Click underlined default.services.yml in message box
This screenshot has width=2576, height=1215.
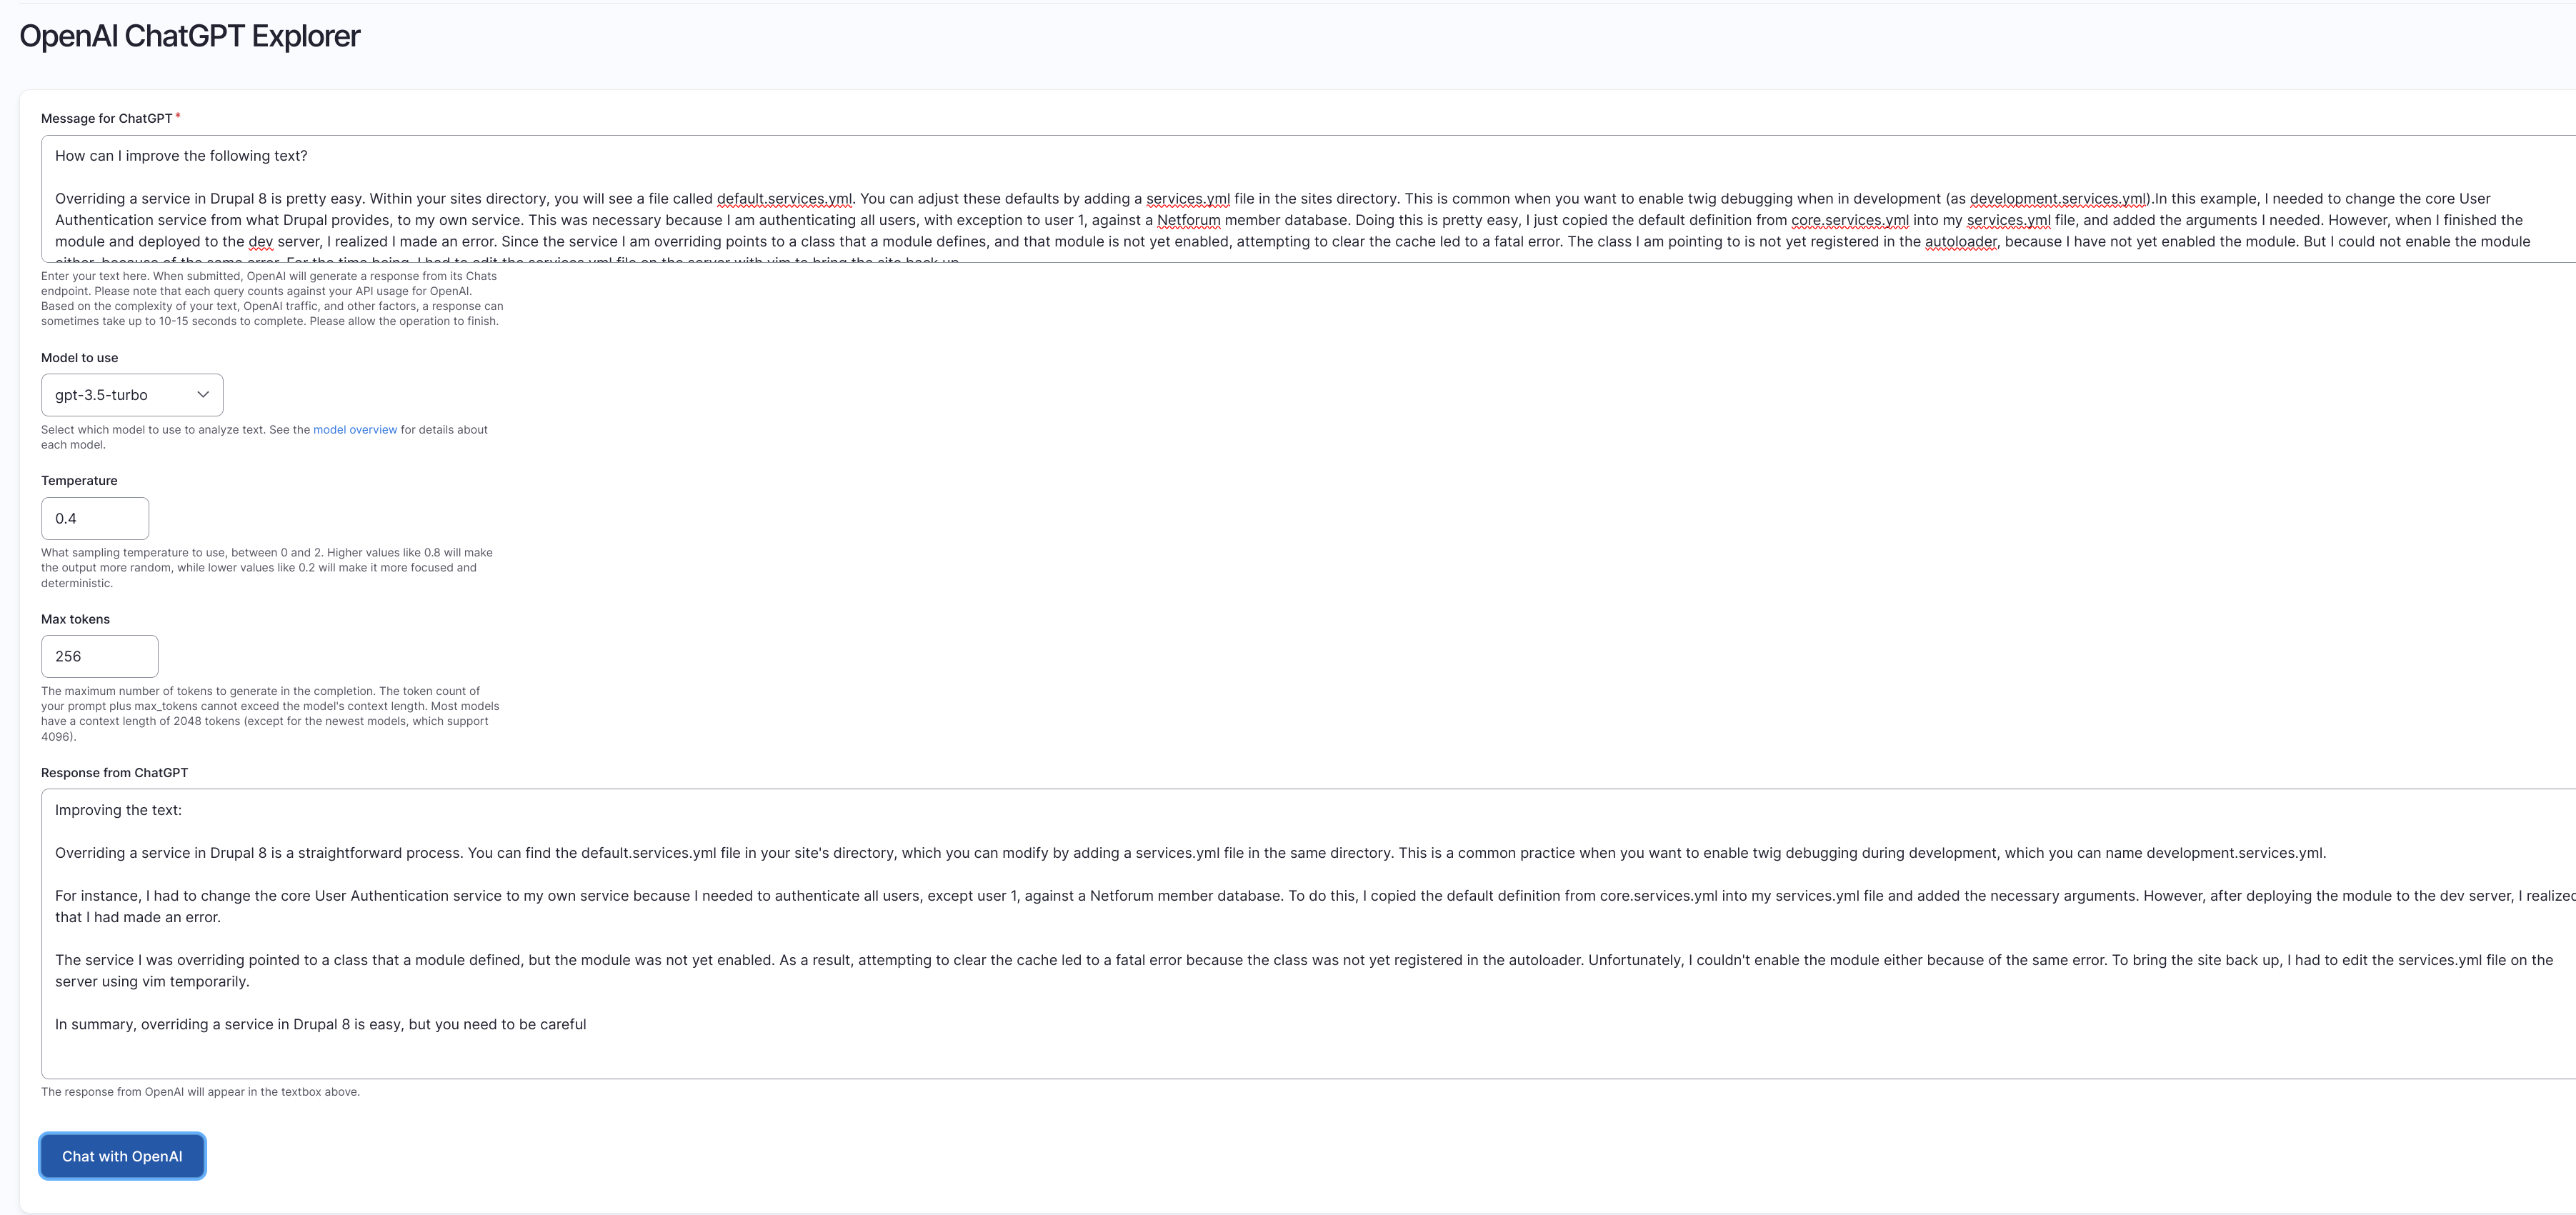click(784, 199)
